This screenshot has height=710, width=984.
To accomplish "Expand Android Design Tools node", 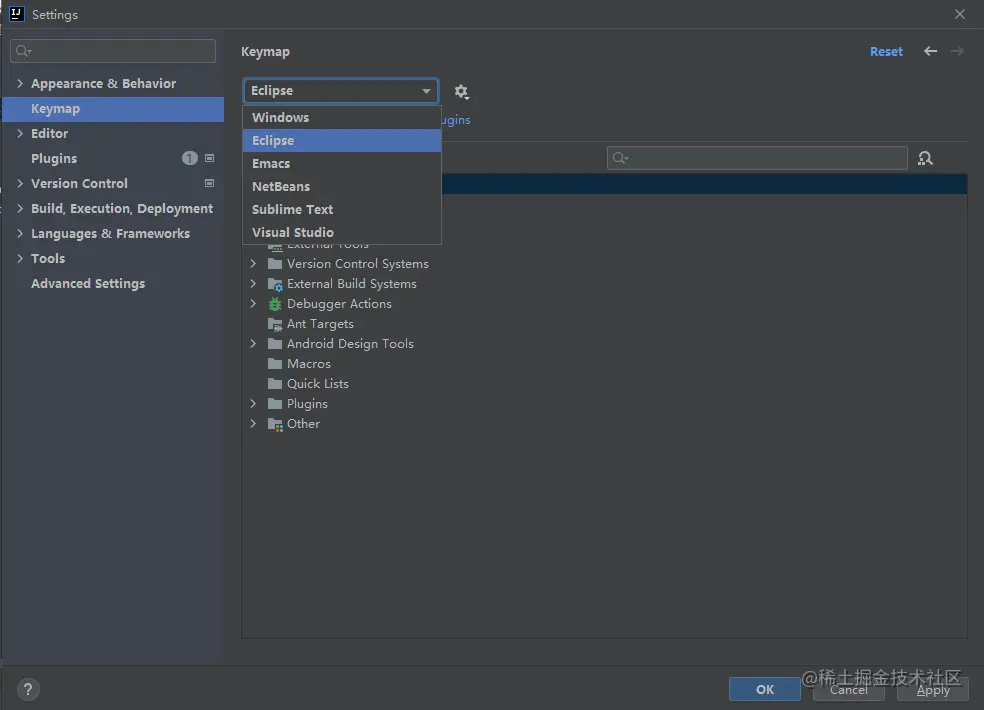I will click(x=253, y=344).
